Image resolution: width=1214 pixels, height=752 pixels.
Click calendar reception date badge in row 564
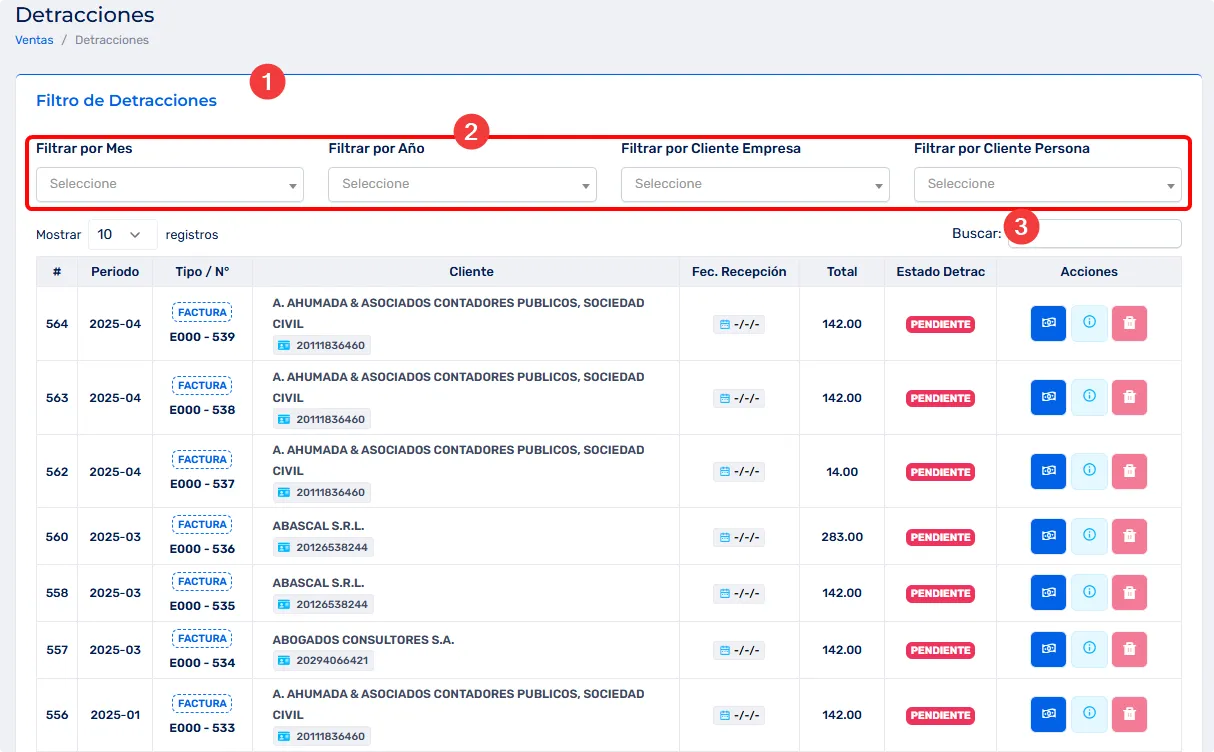coord(739,325)
